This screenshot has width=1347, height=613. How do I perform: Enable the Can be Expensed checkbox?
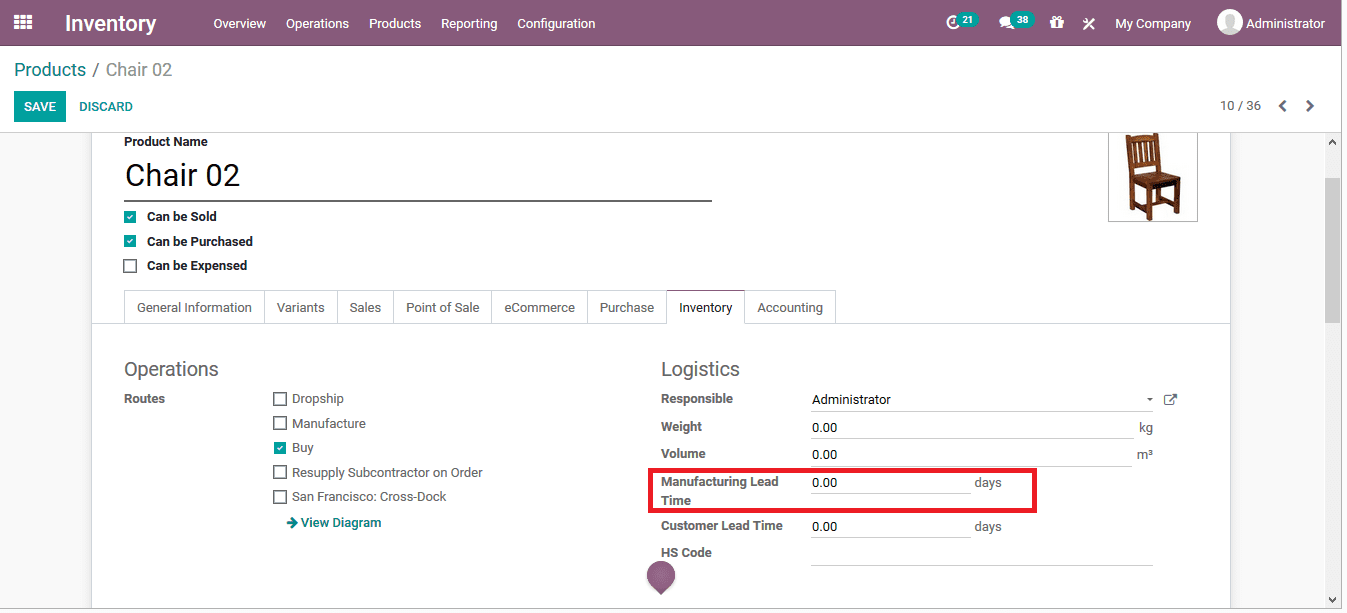[x=130, y=266]
